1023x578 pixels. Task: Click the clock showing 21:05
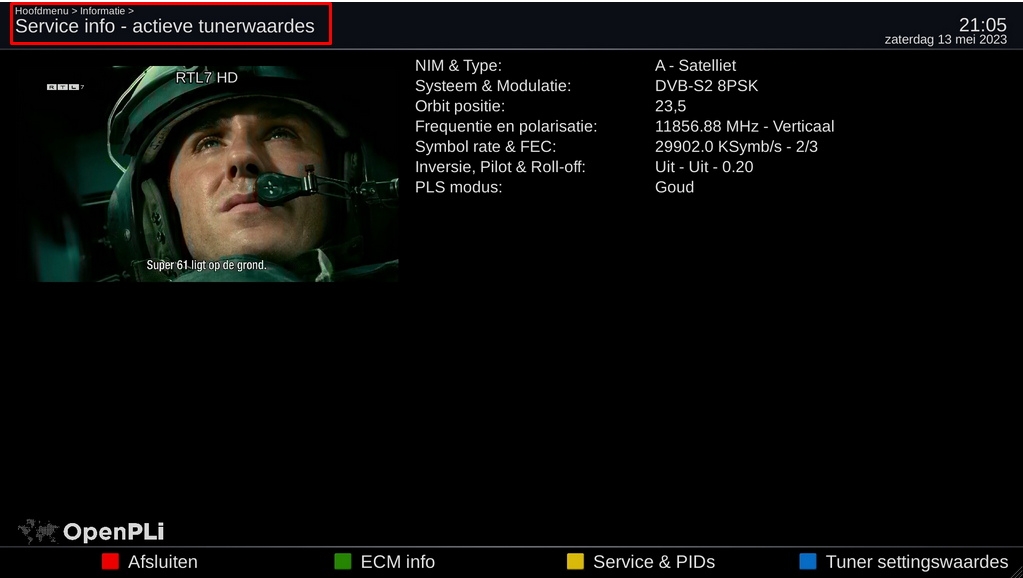click(x=983, y=25)
